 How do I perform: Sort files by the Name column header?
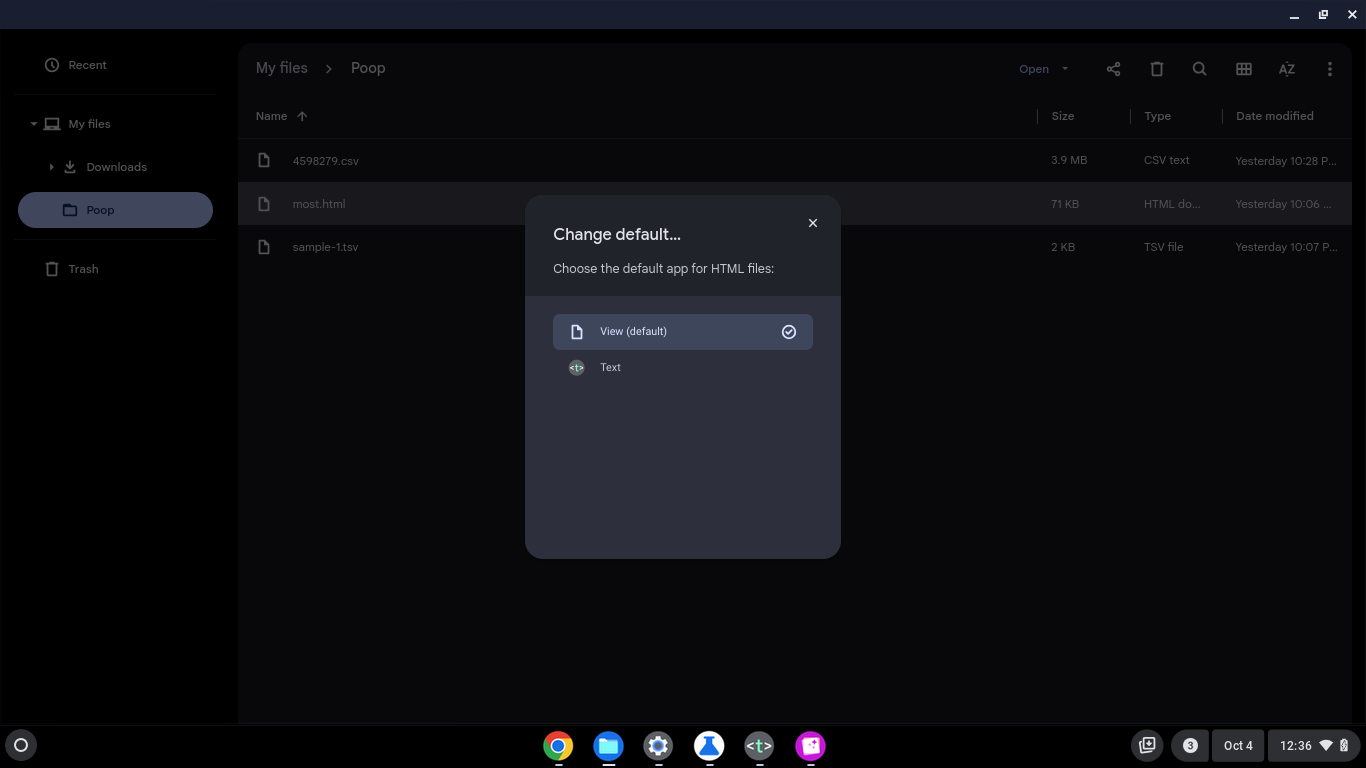point(271,116)
